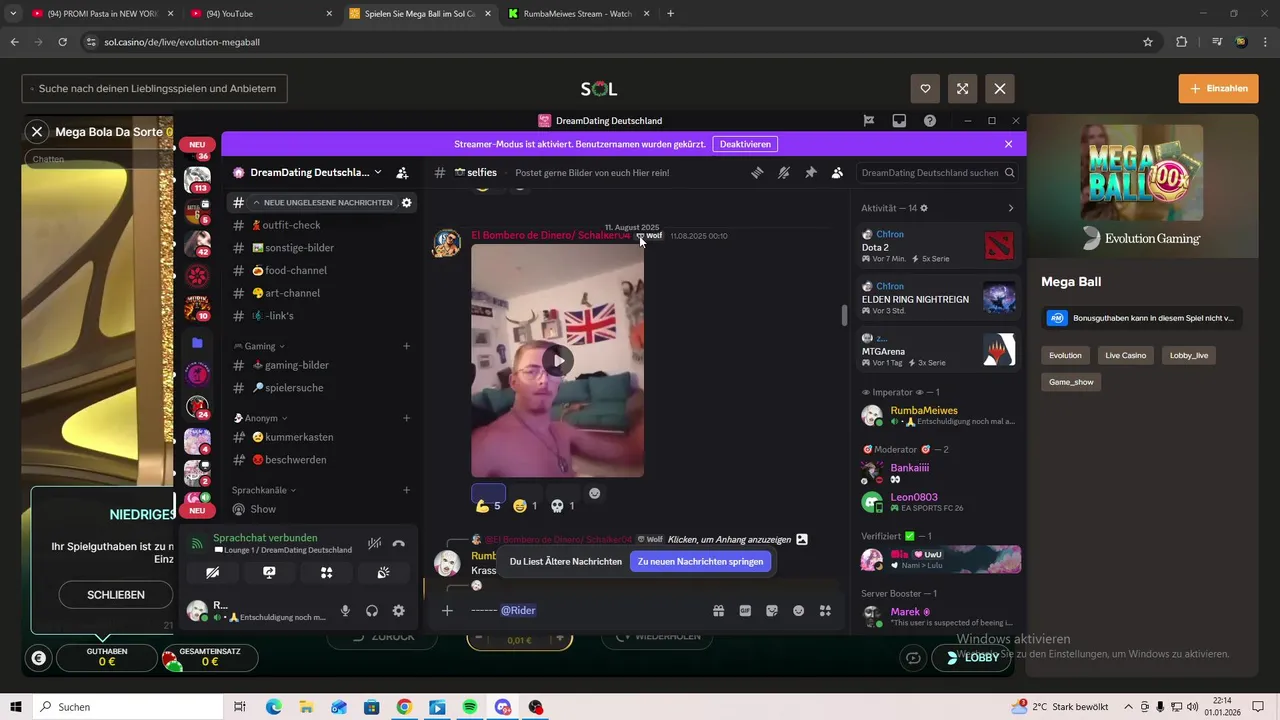Add a channel to Gaming category
Screen dimensions: 1280x720
click(x=406, y=346)
